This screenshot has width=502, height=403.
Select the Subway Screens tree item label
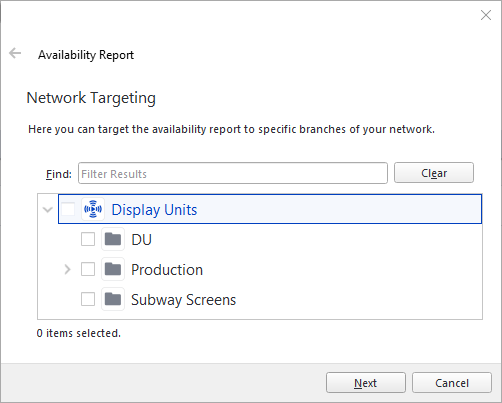(x=184, y=300)
